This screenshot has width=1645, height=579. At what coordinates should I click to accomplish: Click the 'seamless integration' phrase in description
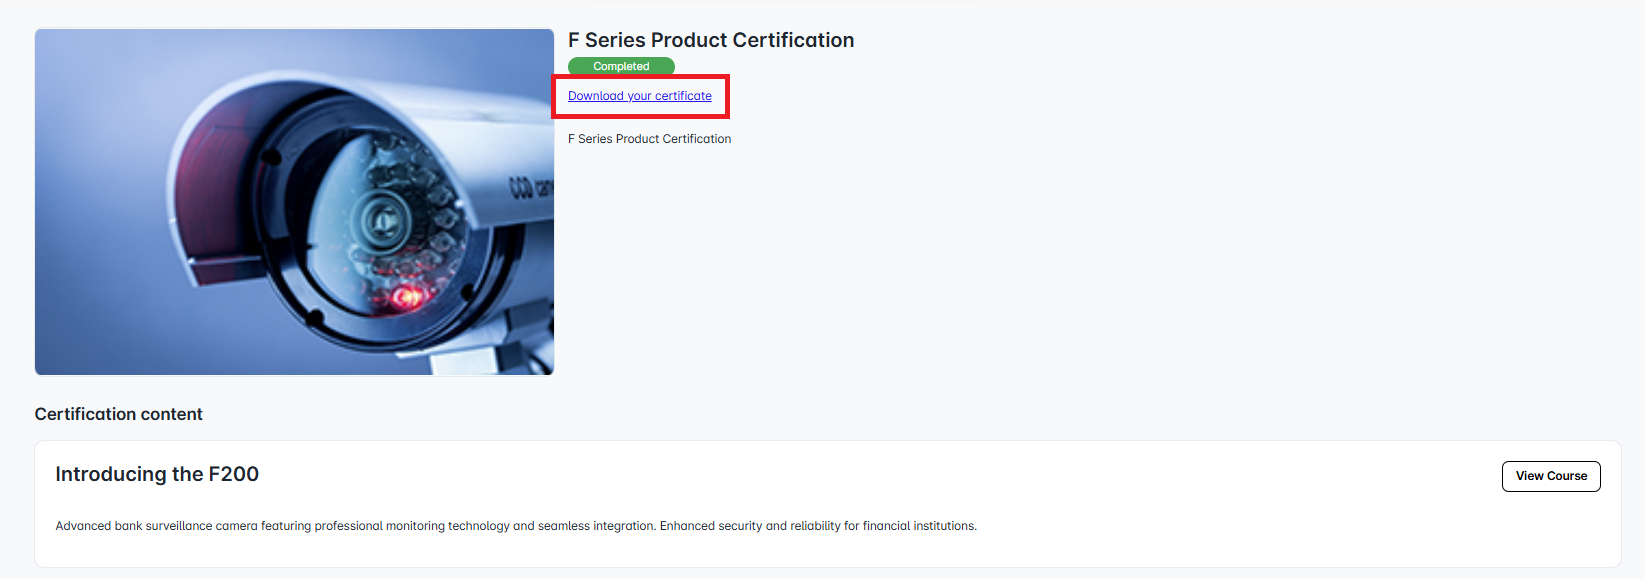pyautogui.click(x=596, y=526)
